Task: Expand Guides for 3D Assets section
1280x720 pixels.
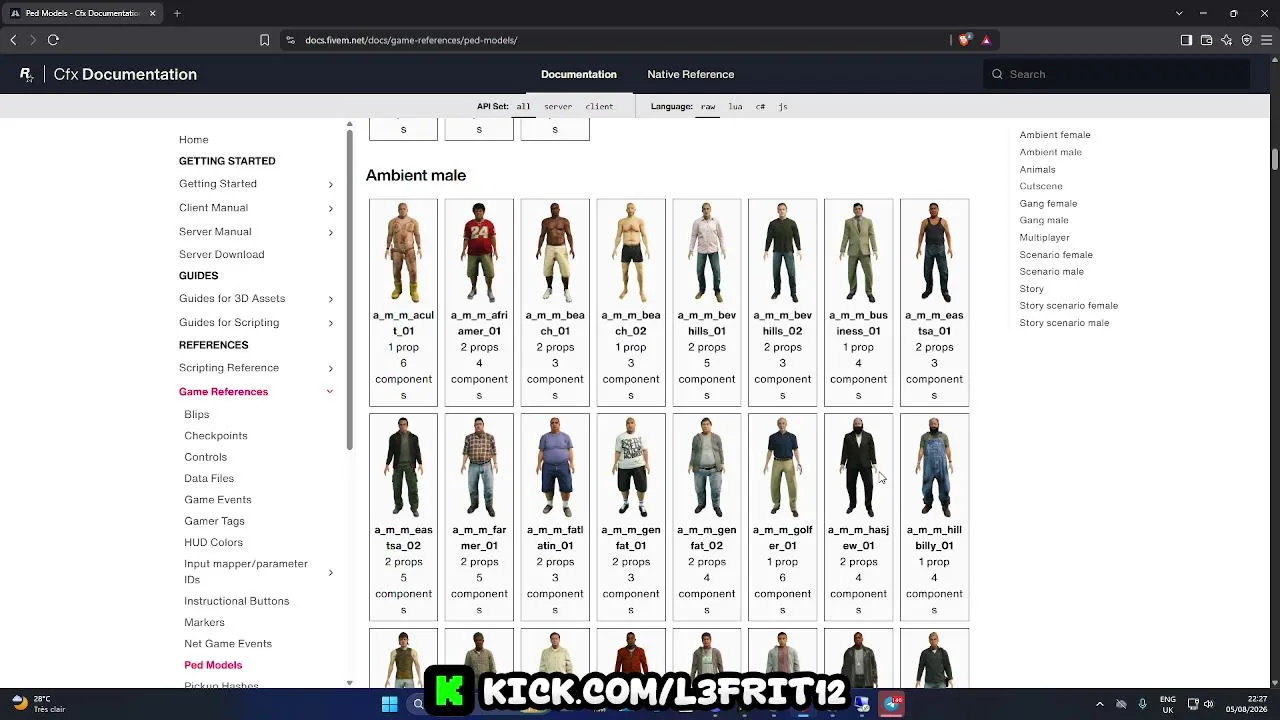Action: [331, 299]
